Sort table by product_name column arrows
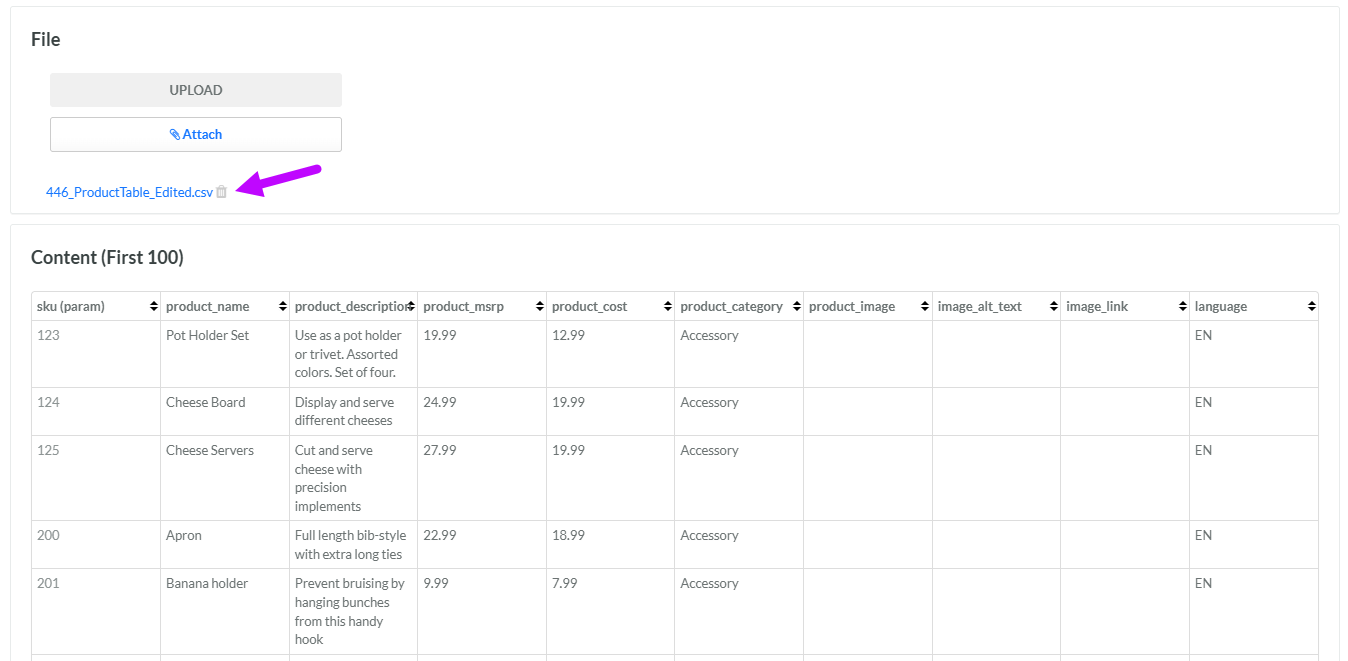The height and width of the screenshot is (661, 1348). (283, 307)
